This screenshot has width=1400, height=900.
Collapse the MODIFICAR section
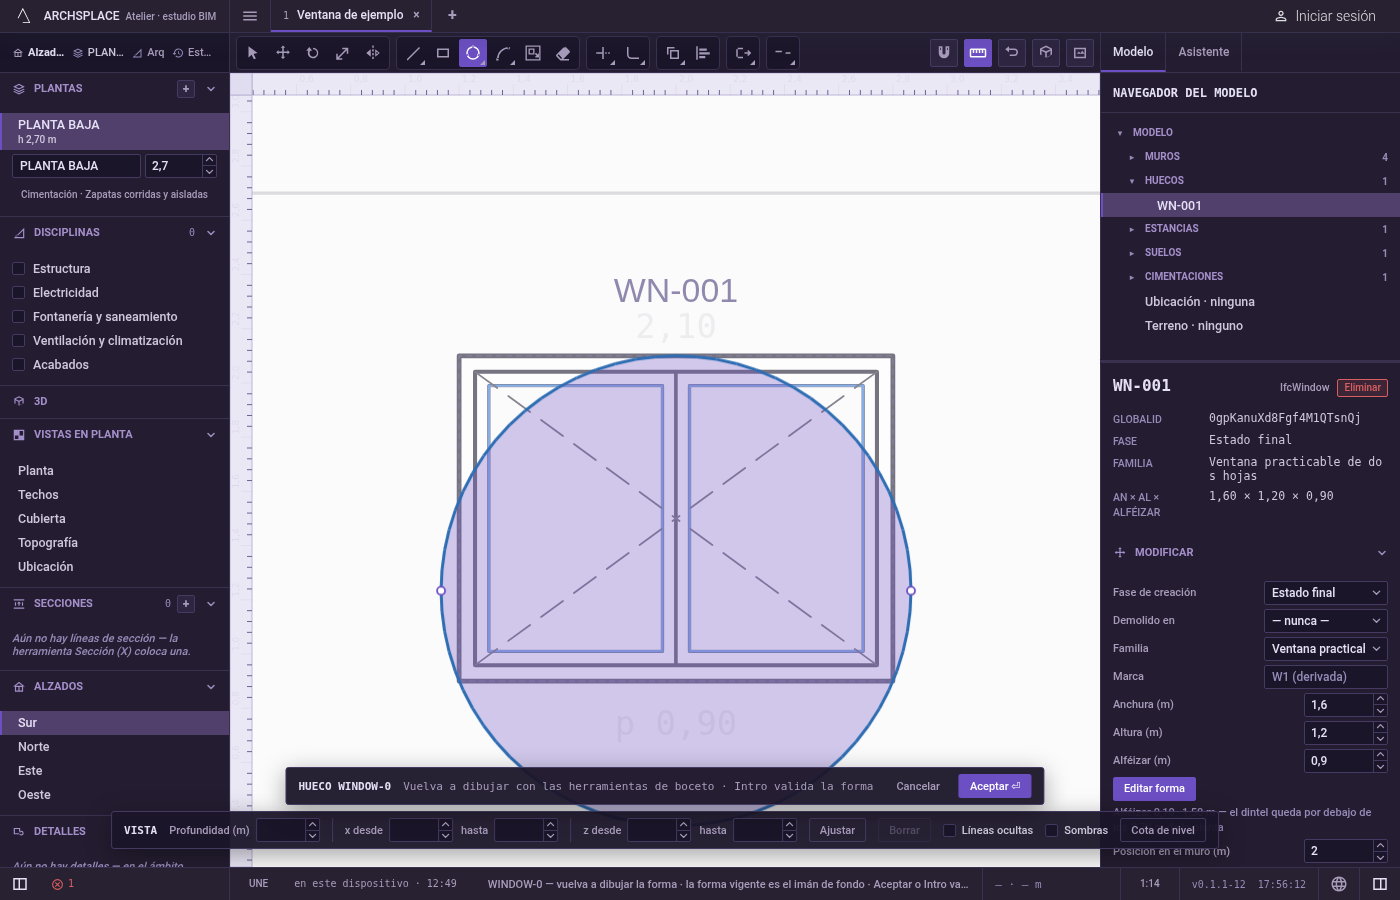coord(1382,552)
